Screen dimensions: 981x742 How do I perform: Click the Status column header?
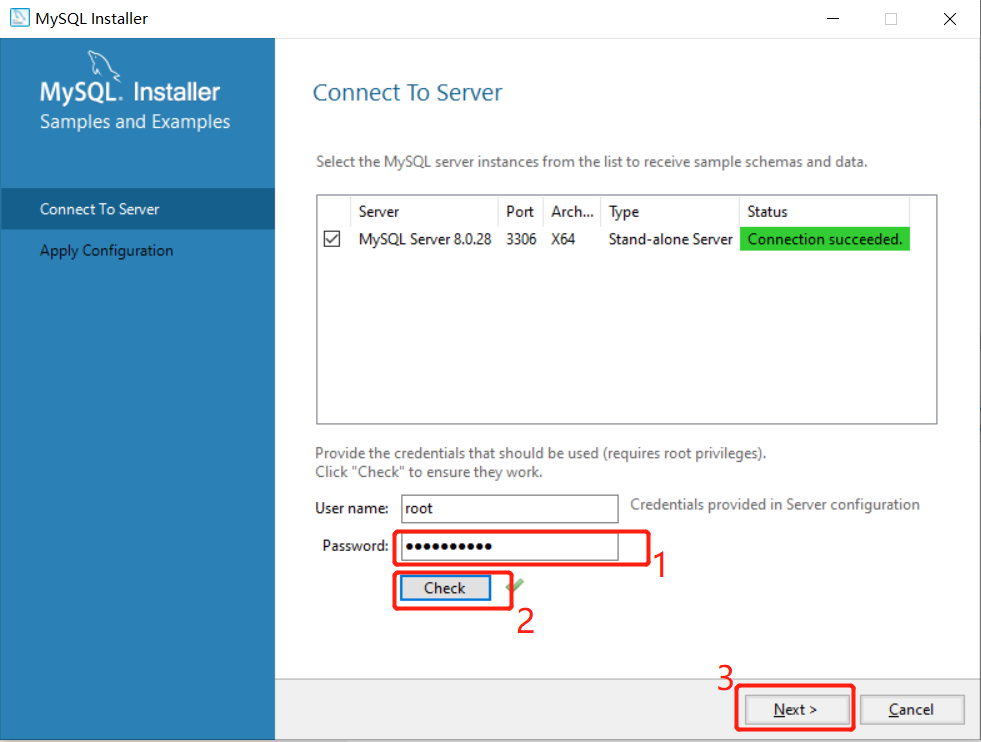(x=825, y=211)
